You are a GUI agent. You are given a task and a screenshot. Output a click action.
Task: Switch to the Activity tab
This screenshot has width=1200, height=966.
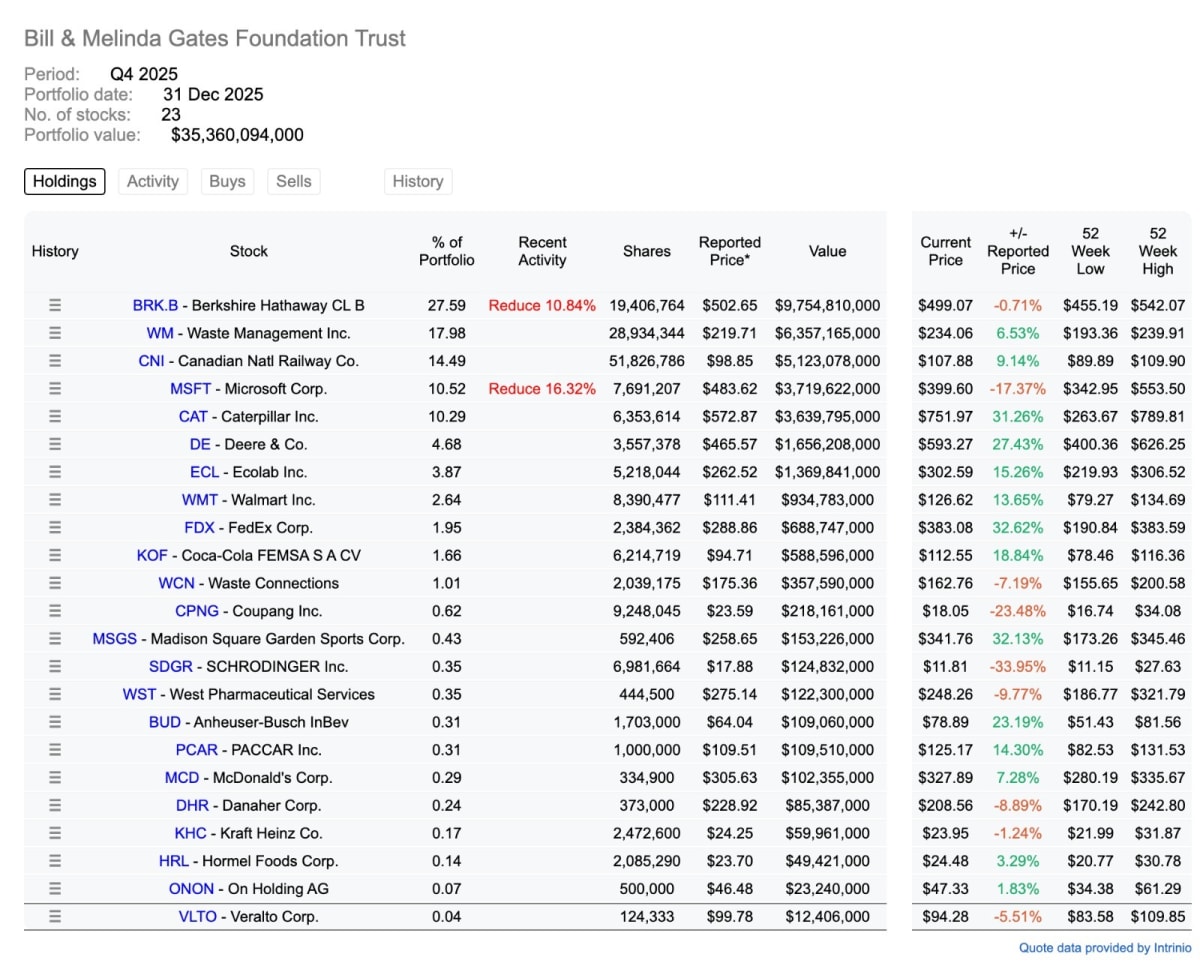[153, 181]
